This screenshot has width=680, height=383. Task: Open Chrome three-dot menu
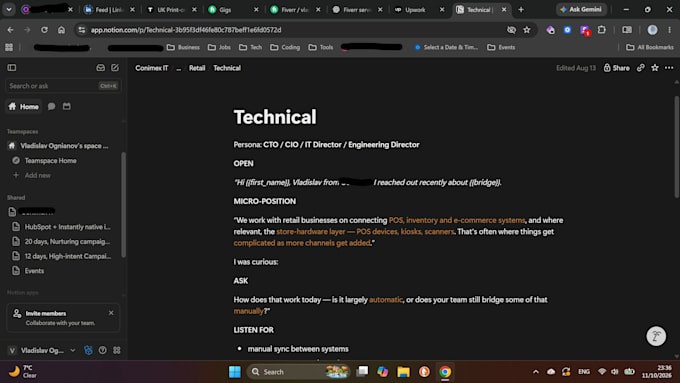669,29
